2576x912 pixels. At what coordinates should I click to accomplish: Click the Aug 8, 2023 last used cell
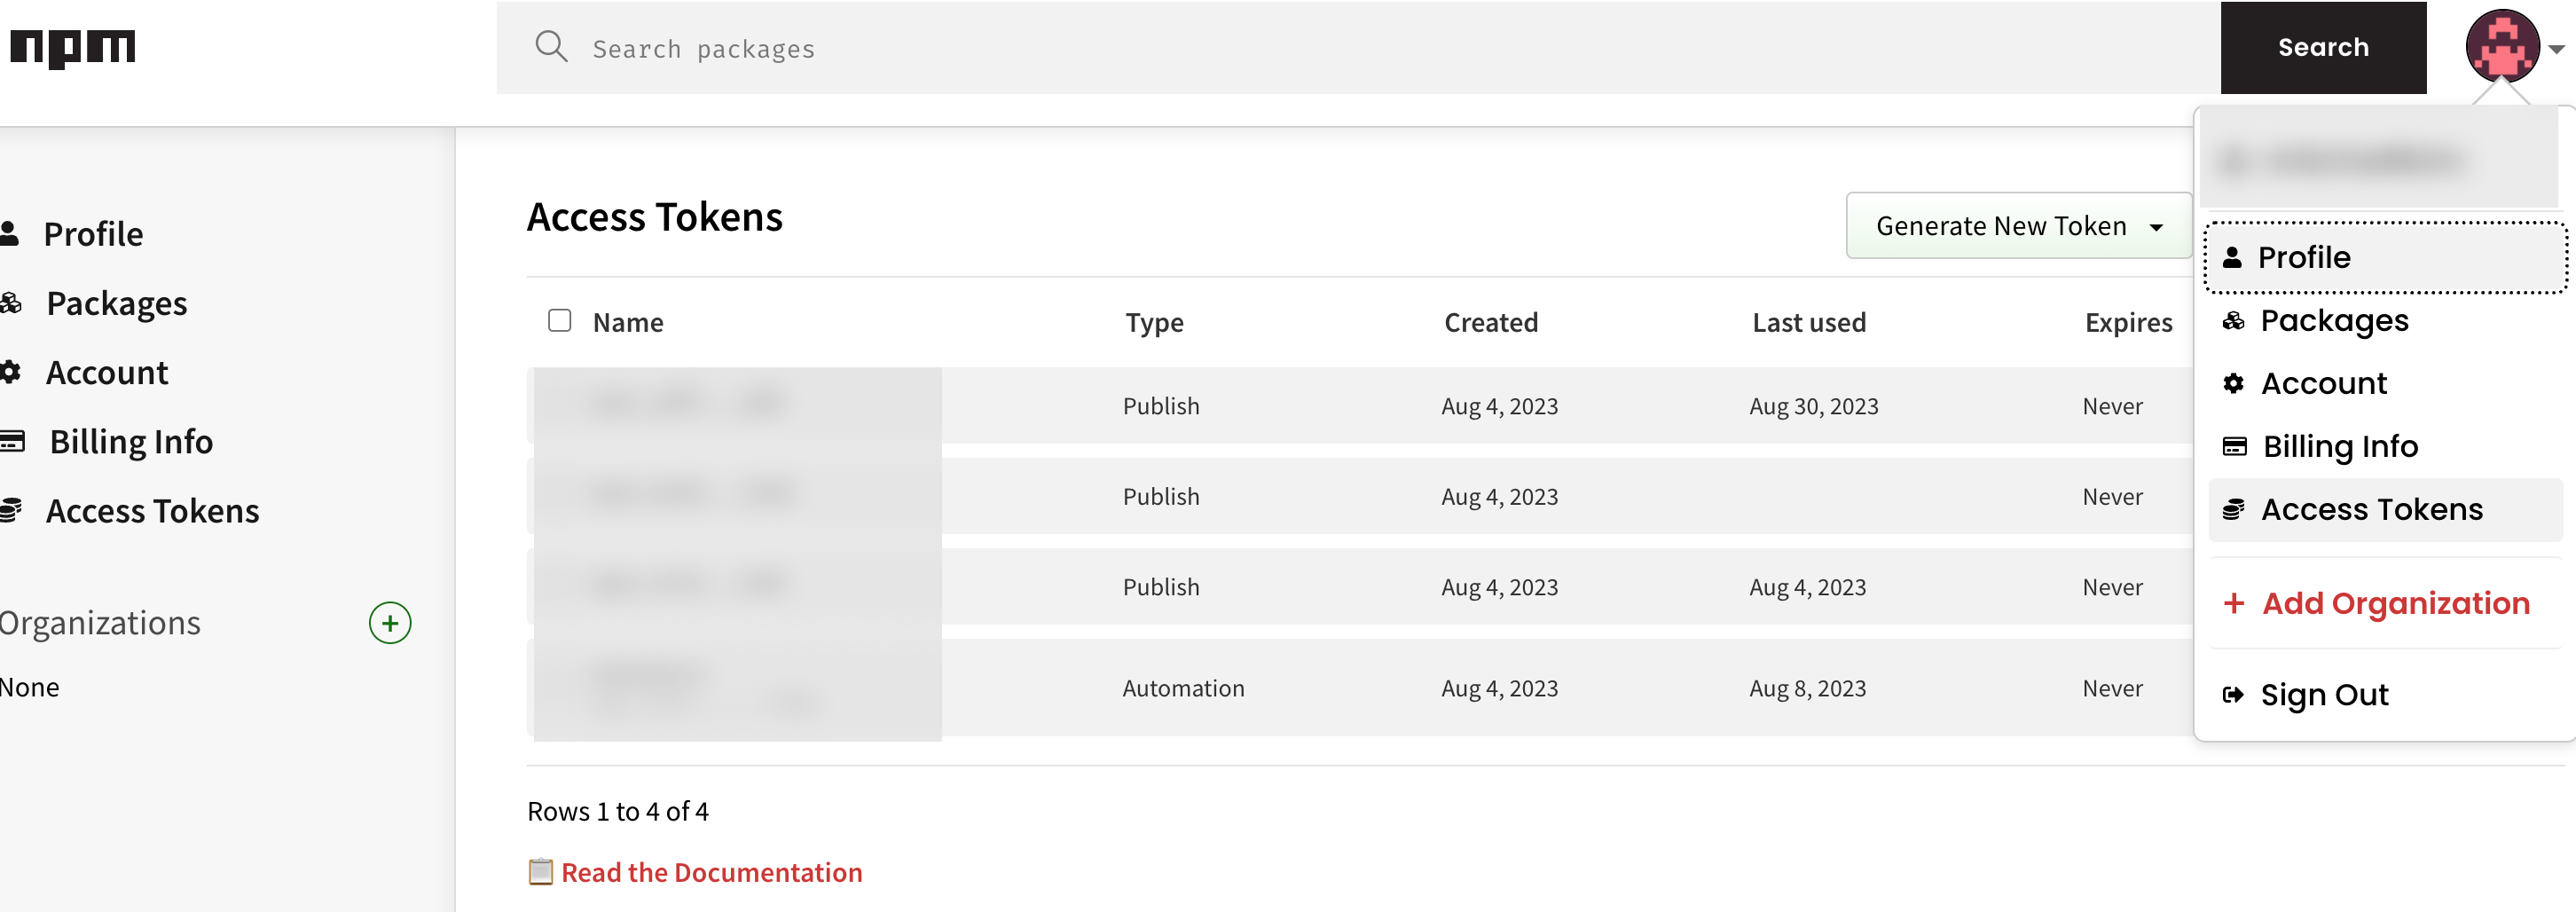1807,688
